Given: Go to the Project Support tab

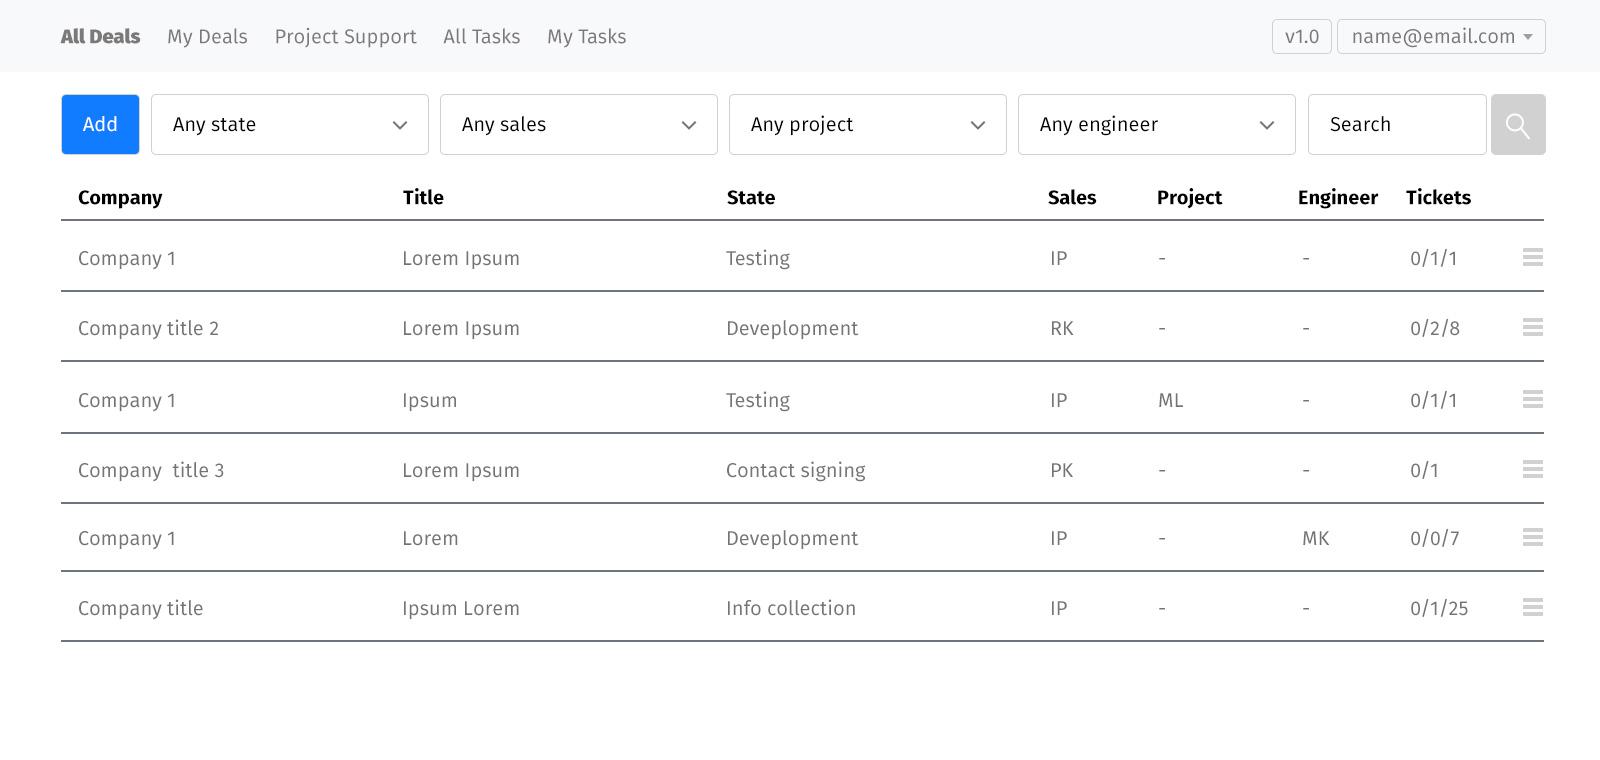Looking at the screenshot, I should pos(345,37).
